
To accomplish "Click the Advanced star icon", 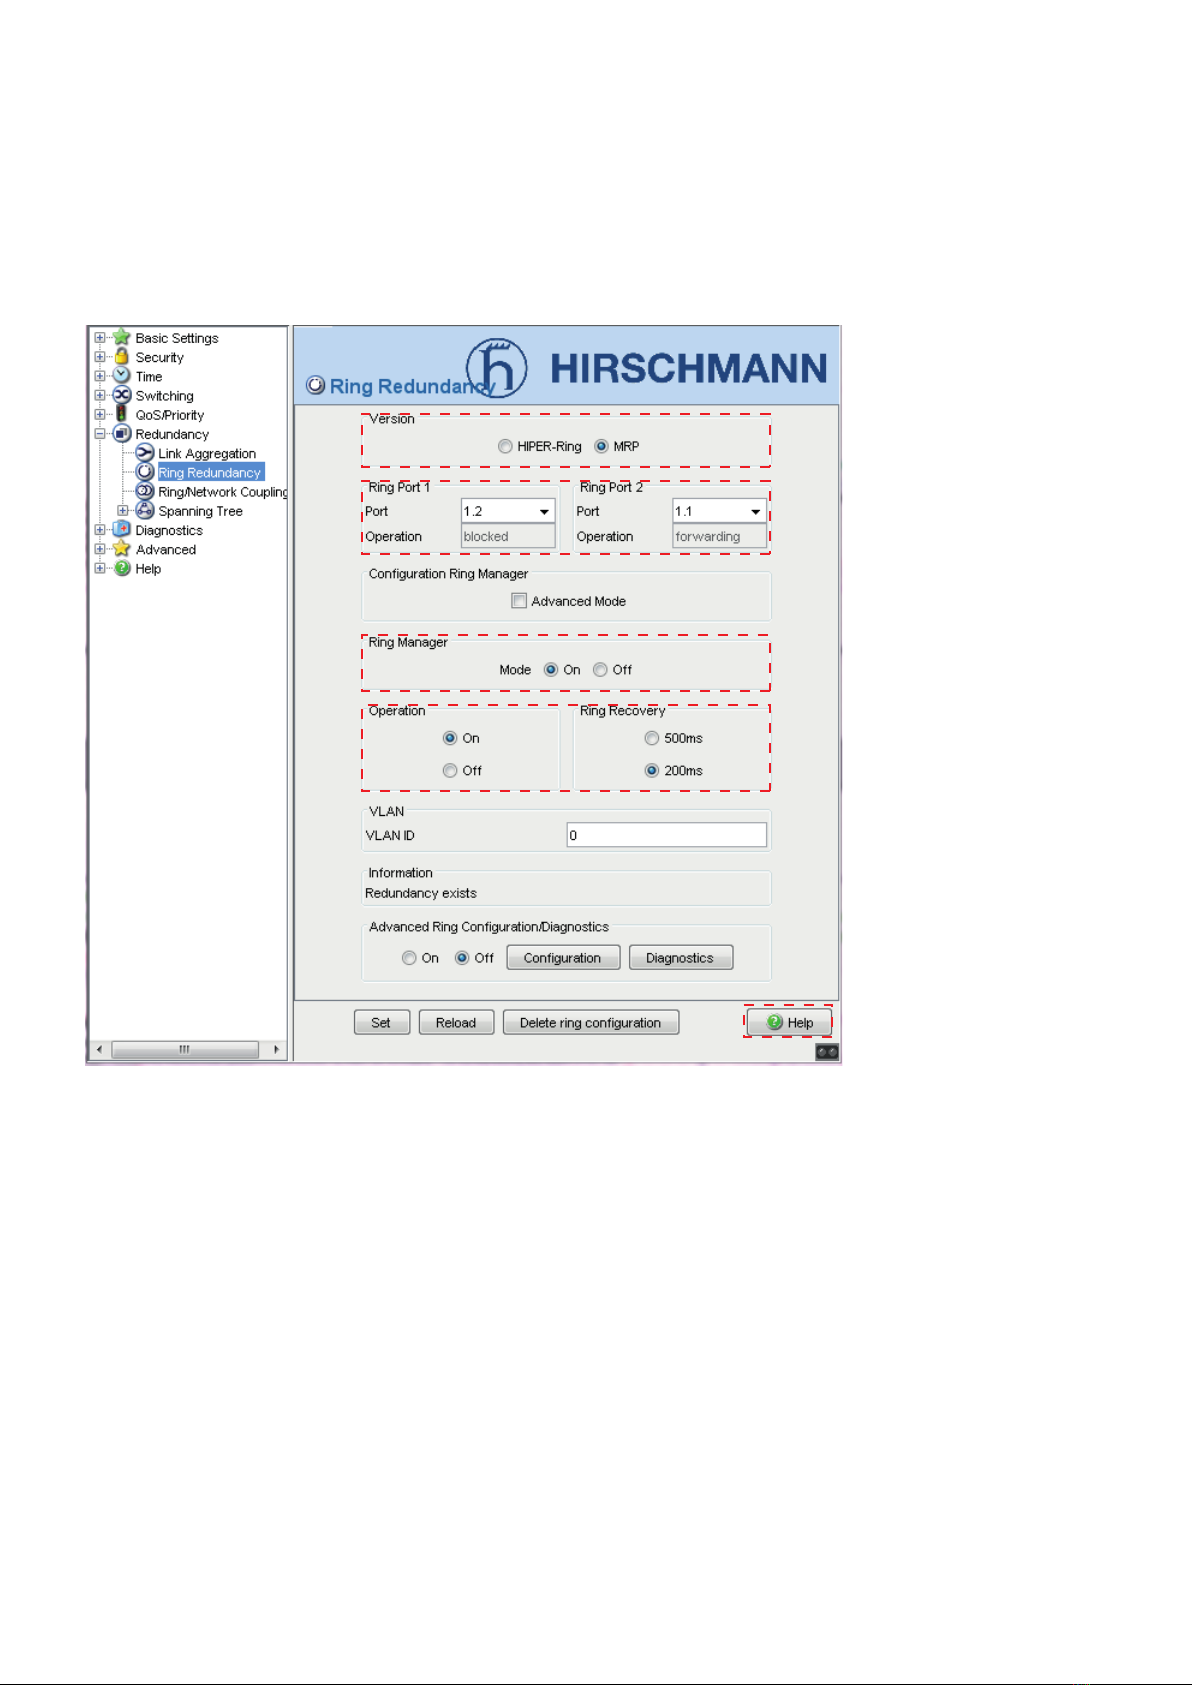I will click(122, 548).
